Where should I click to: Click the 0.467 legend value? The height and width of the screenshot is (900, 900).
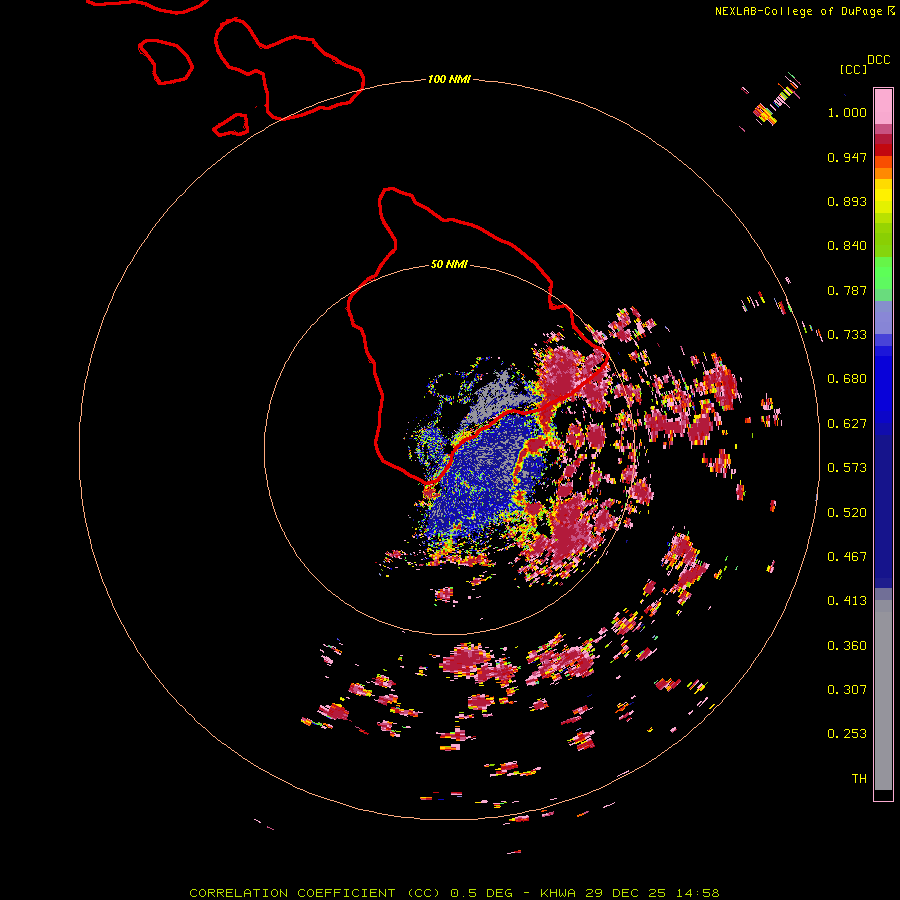pyautogui.click(x=847, y=557)
